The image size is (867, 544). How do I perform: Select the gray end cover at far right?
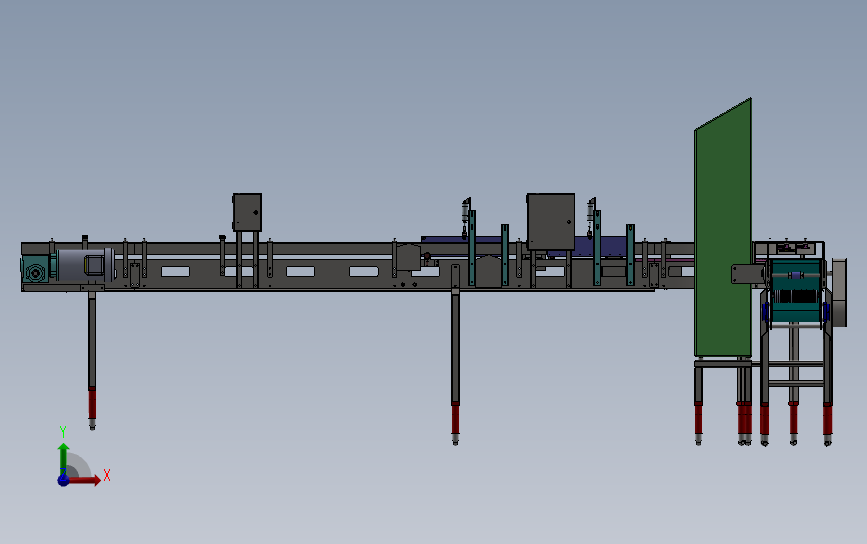point(839,292)
